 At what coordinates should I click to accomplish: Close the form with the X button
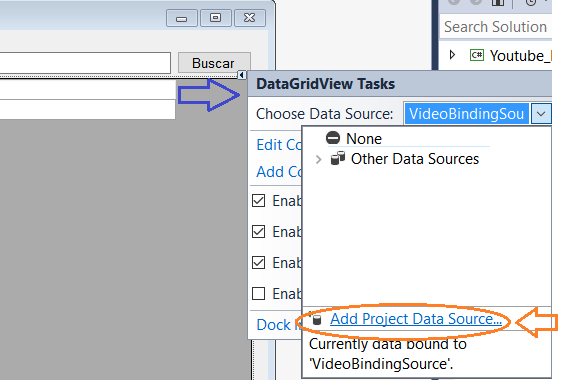pos(250,18)
